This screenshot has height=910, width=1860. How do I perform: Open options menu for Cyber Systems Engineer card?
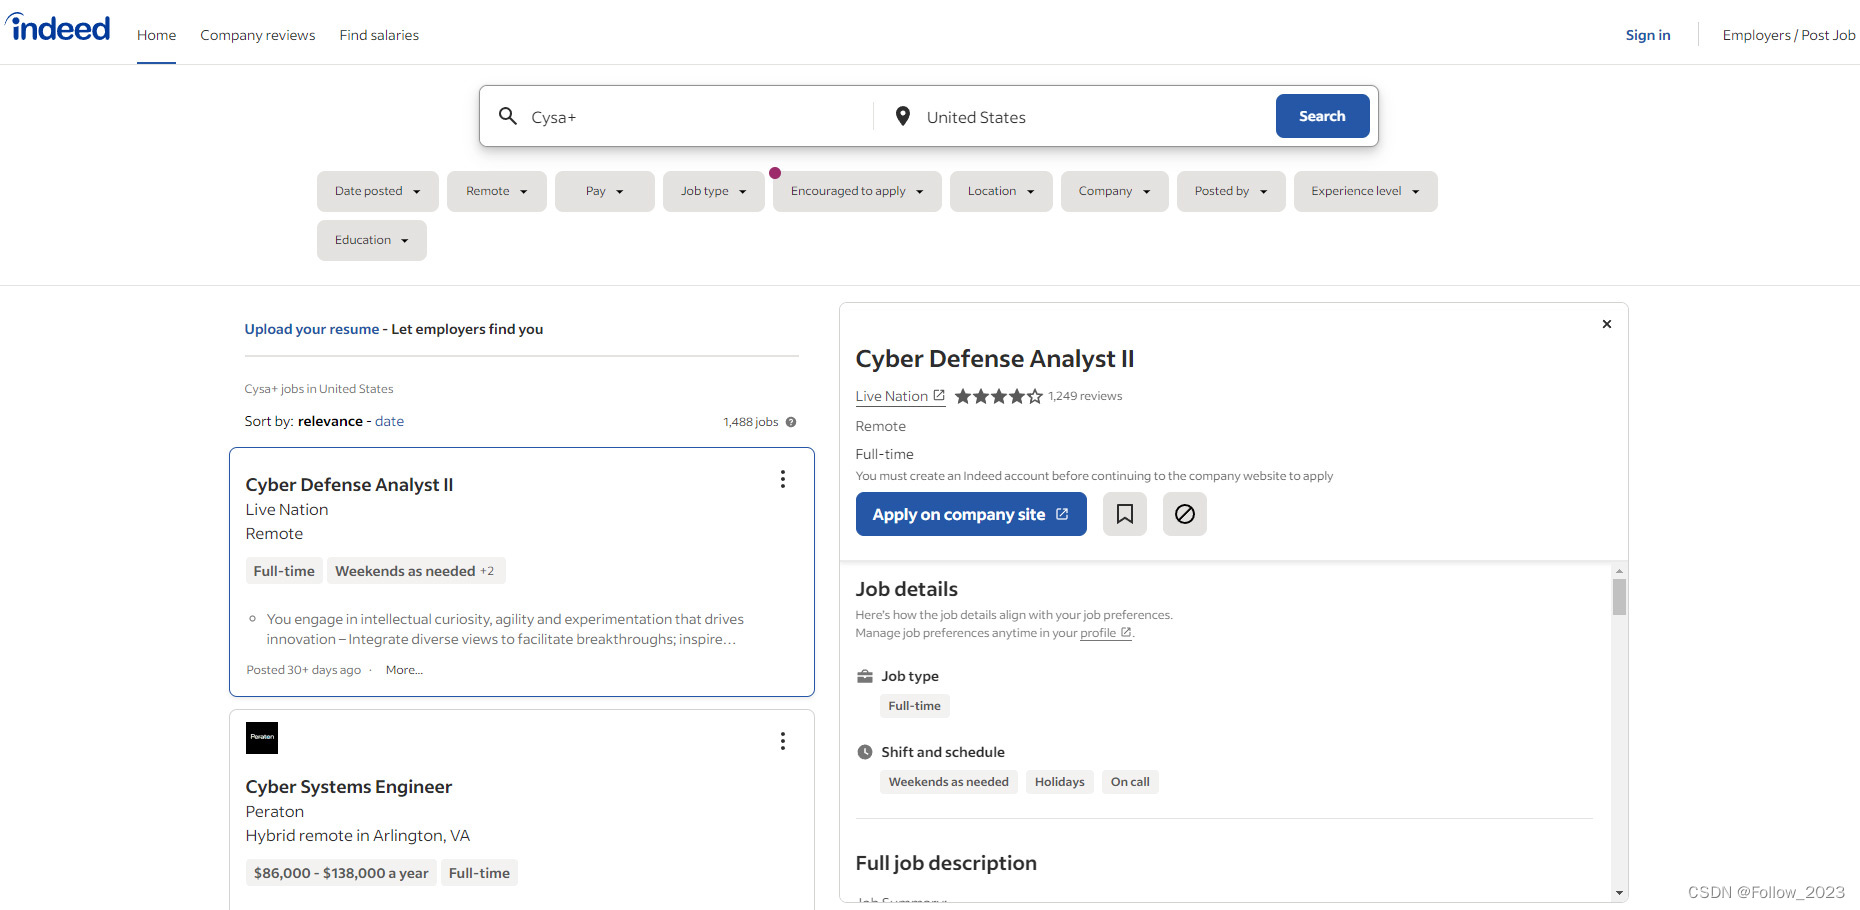click(783, 741)
